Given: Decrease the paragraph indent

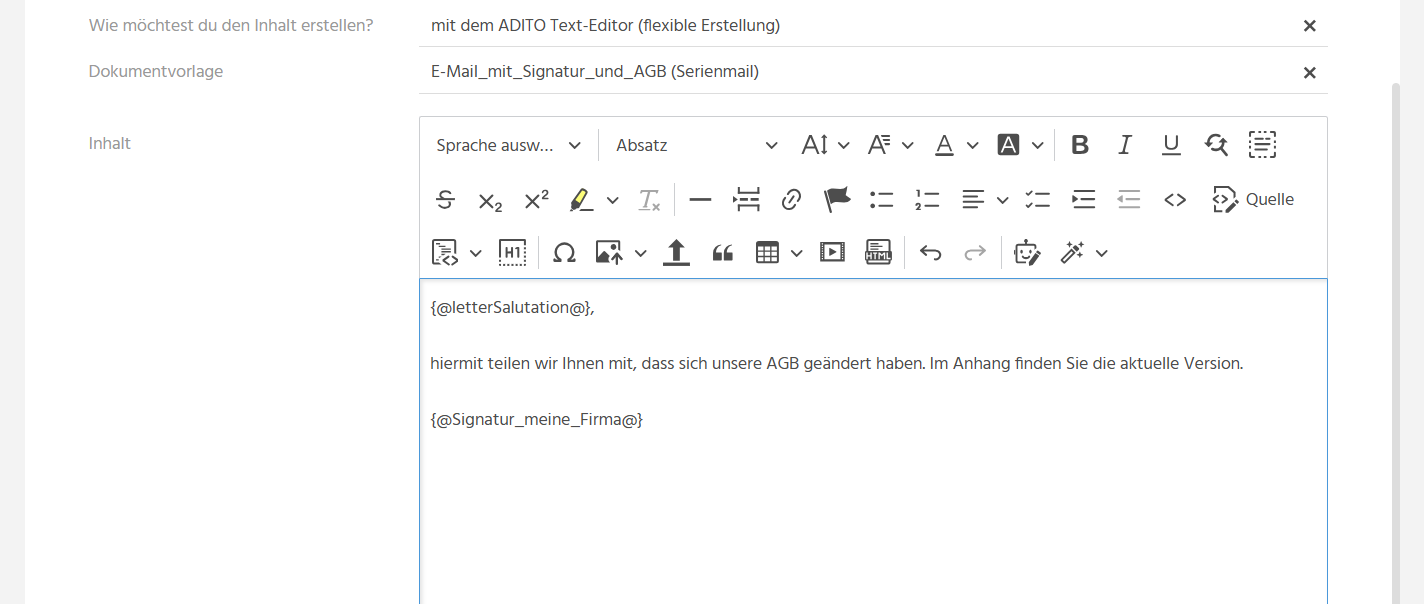Looking at the screenshot, I should coord(1129,199).
